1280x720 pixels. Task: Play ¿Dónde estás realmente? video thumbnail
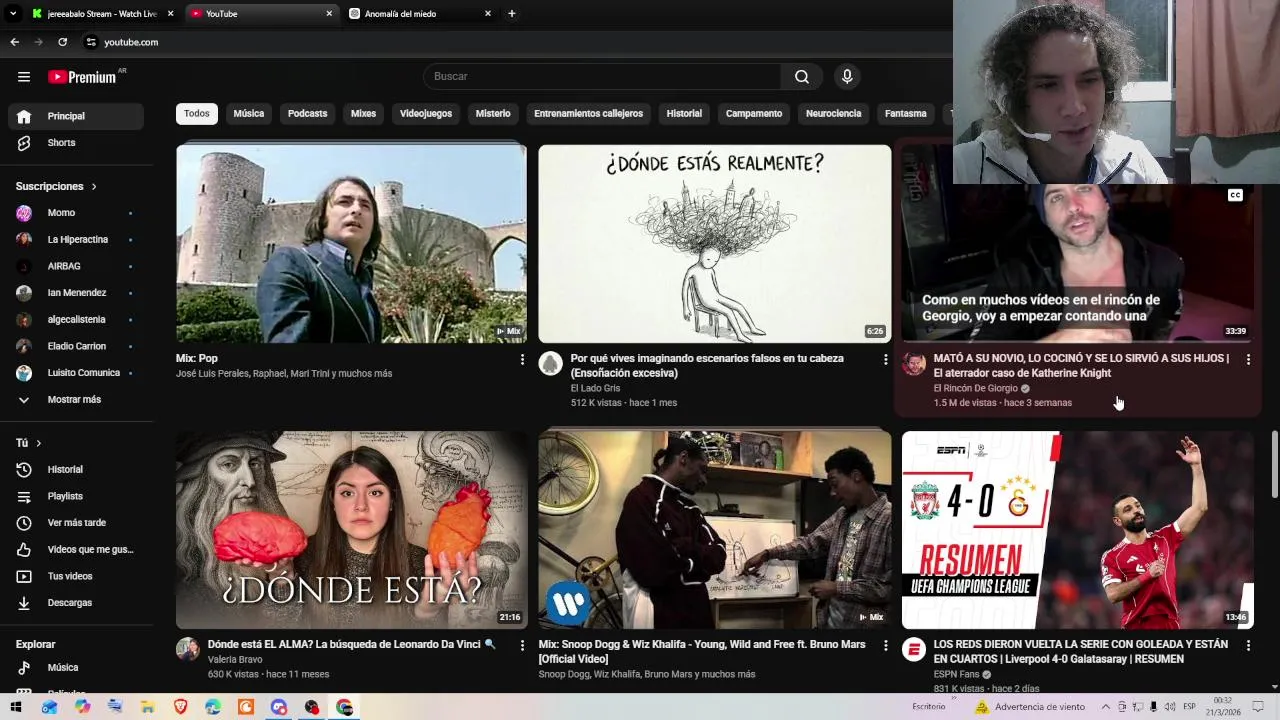pyautogui.click(x=714, y=244)
